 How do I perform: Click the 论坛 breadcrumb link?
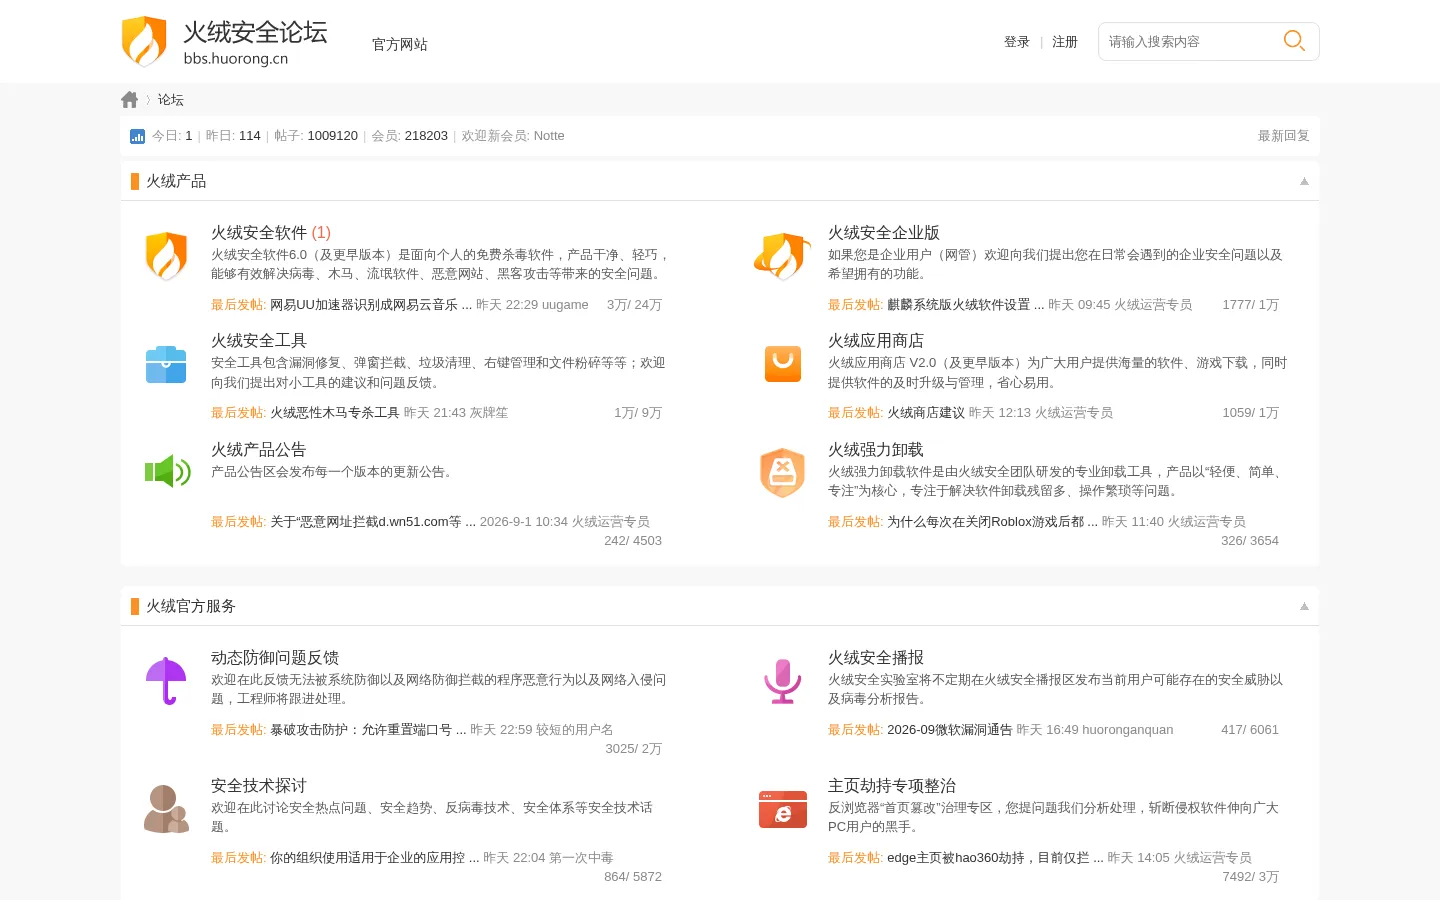coord(171,100)
